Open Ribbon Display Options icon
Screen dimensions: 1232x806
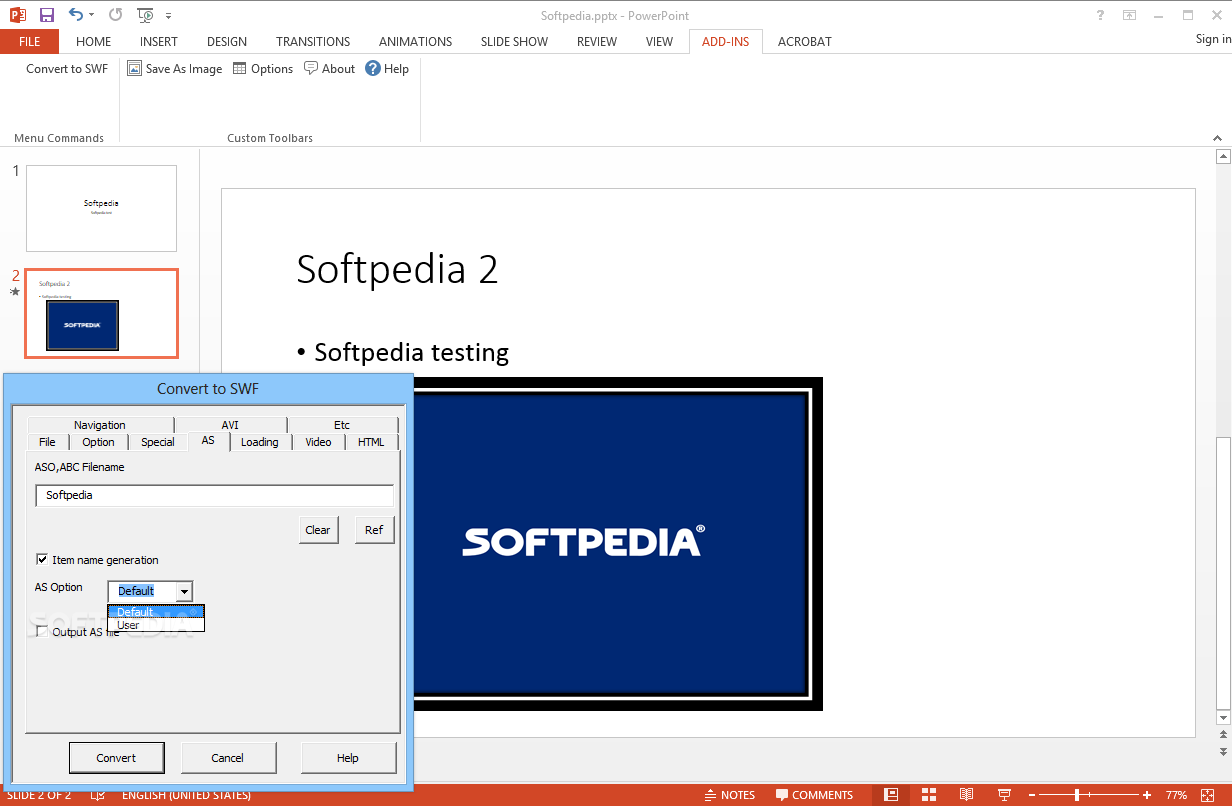click(1129, 15)
